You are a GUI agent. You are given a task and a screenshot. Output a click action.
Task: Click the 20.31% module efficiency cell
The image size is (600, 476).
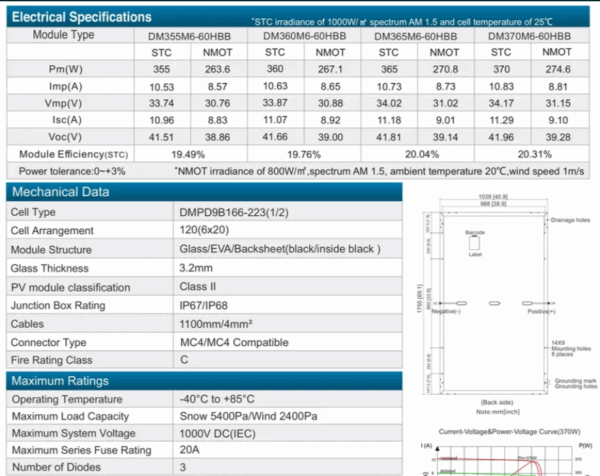(x=535, y=155)
